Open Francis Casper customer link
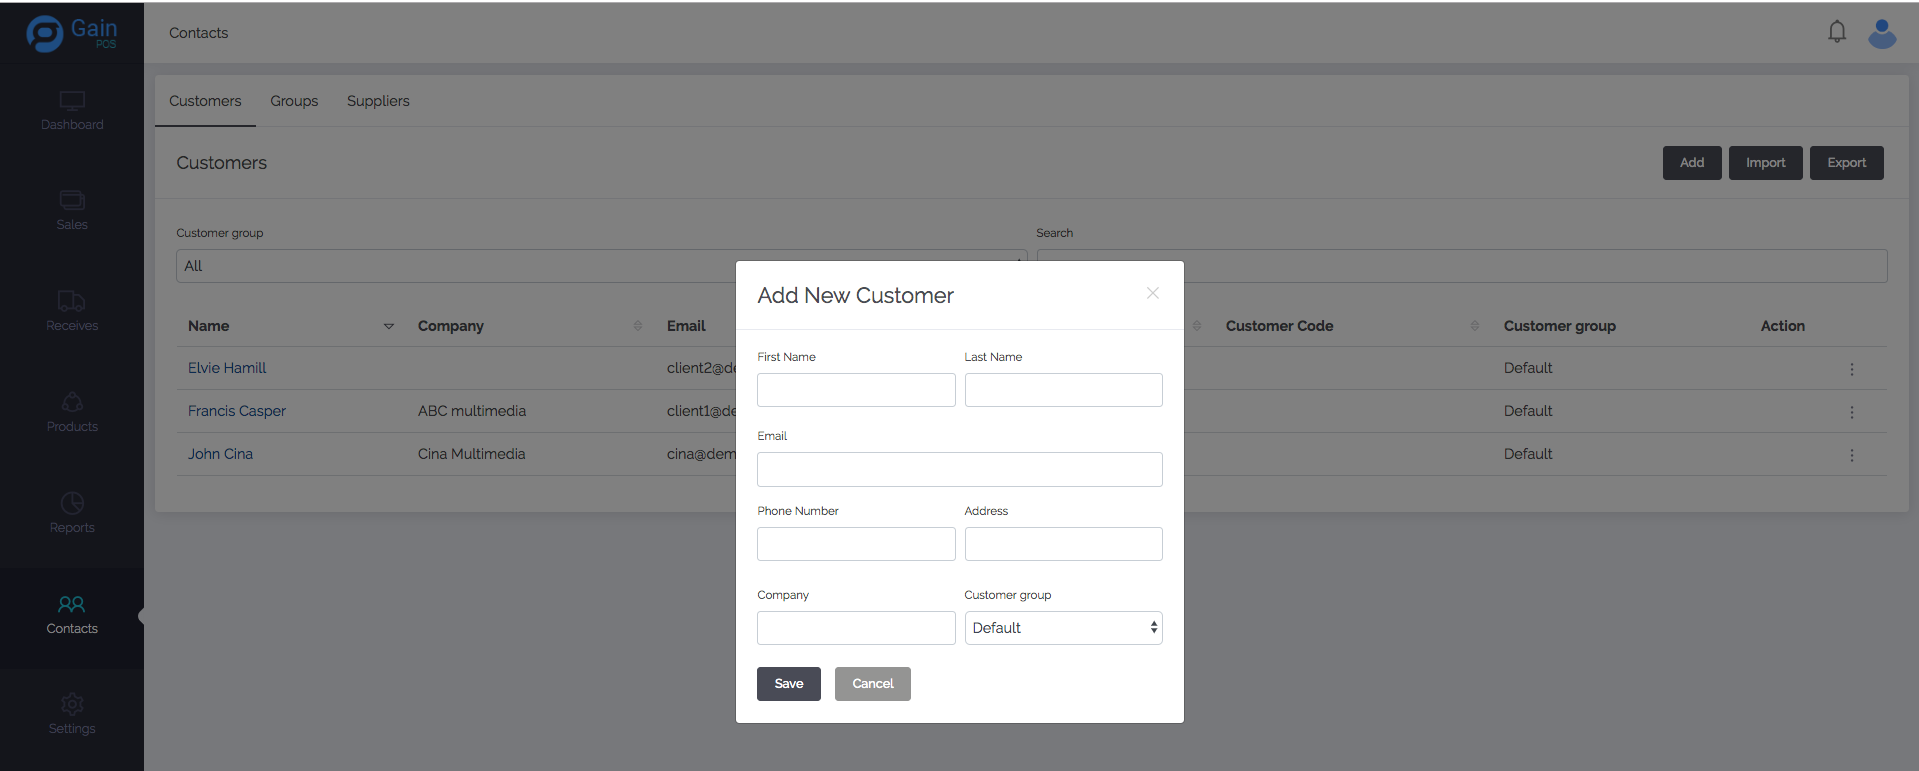 pyautogui.click(x=237, y=411)
